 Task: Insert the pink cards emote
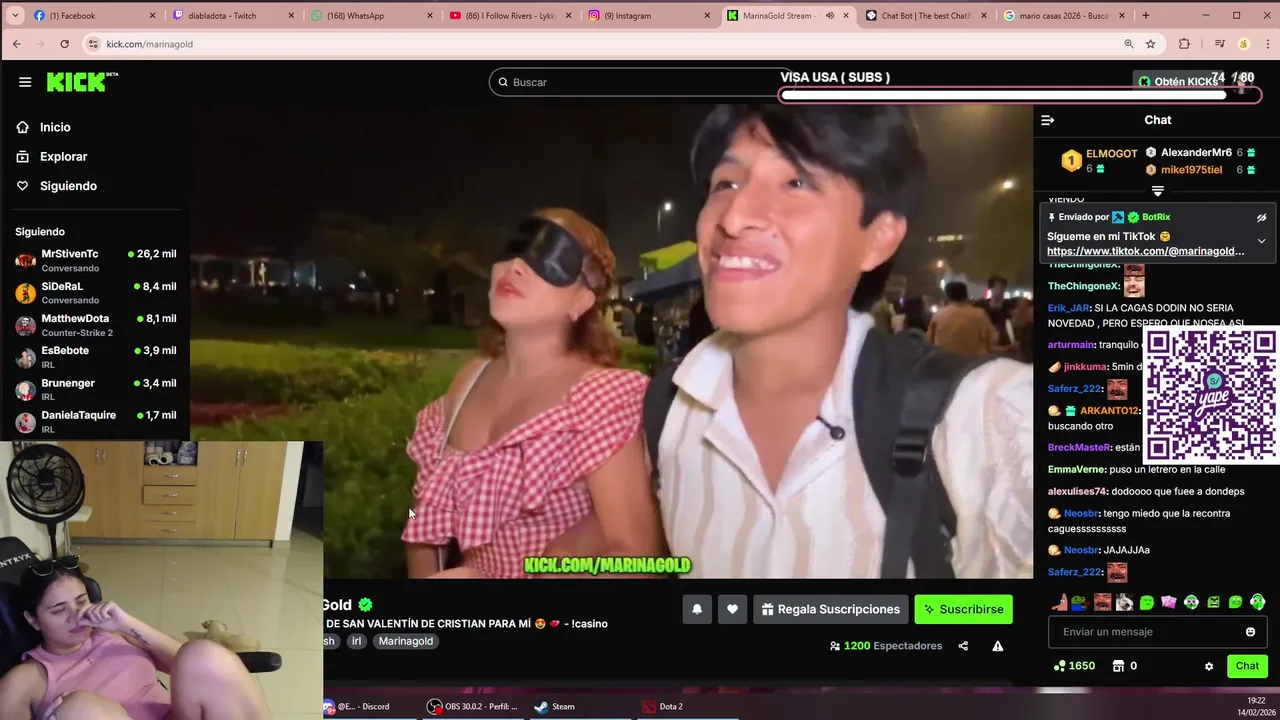point(1169,602)
